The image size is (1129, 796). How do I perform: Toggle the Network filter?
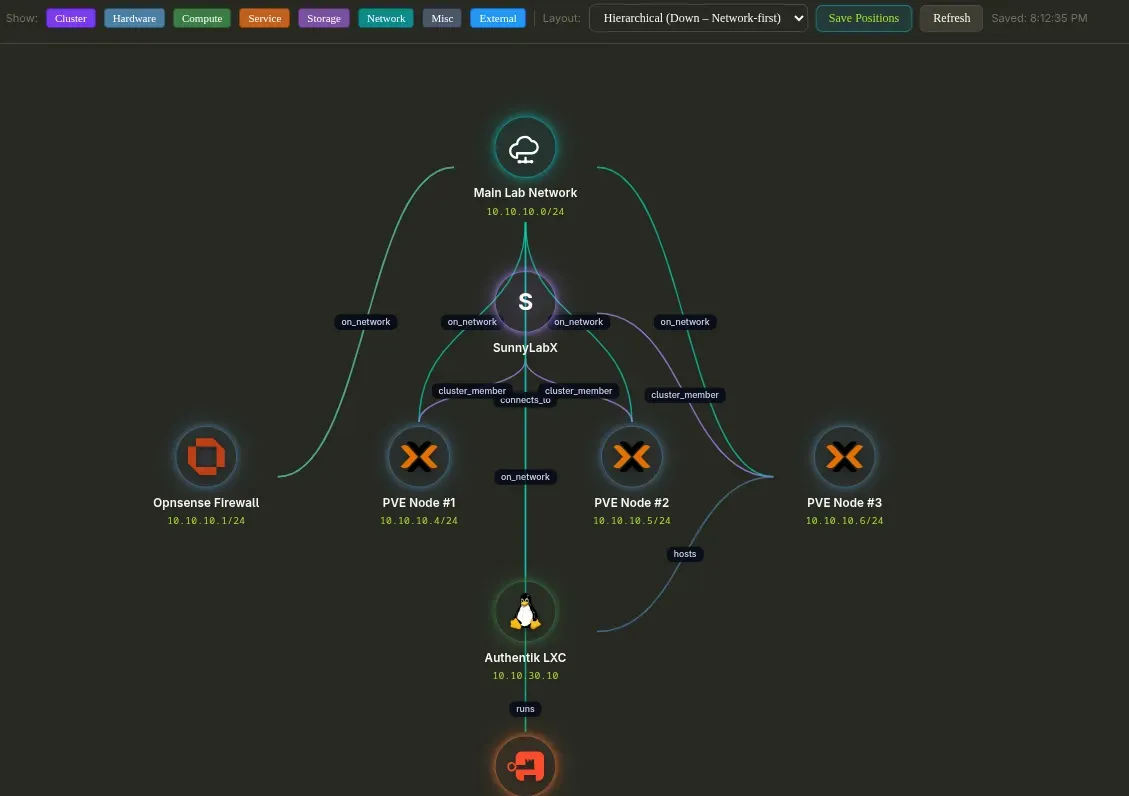[386, 18]
